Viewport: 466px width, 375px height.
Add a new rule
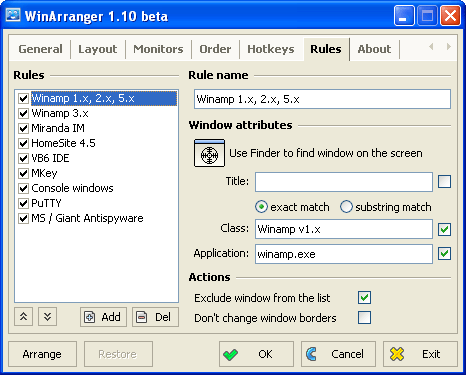click(103, 317)
